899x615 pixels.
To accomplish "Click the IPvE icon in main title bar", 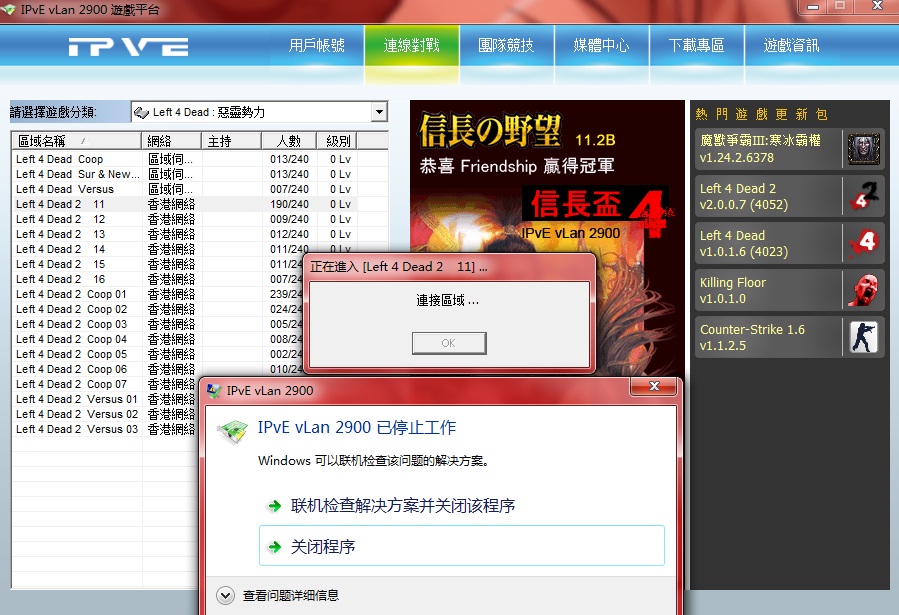I will pyautogui.click(x=8, y=9).
